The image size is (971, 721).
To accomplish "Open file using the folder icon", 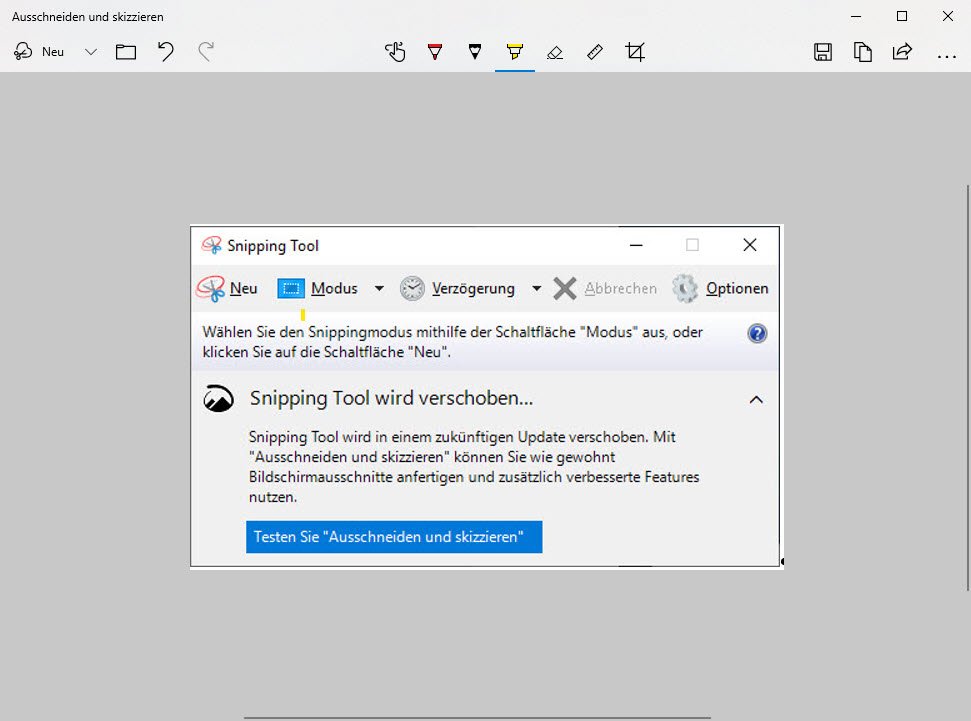I will tap(126, 52).
